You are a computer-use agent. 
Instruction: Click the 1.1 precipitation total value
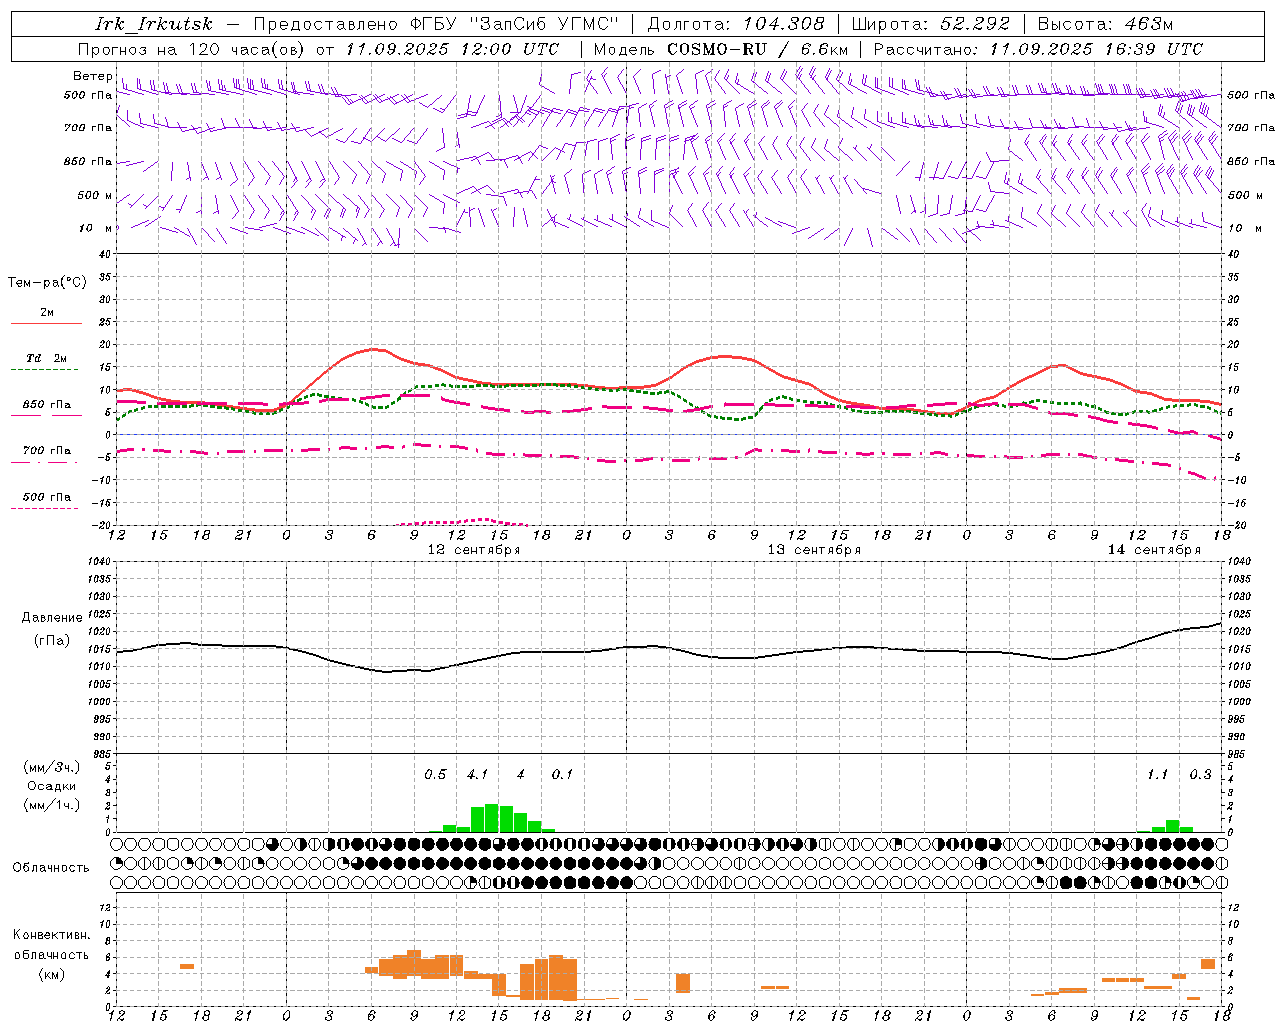1157,775
